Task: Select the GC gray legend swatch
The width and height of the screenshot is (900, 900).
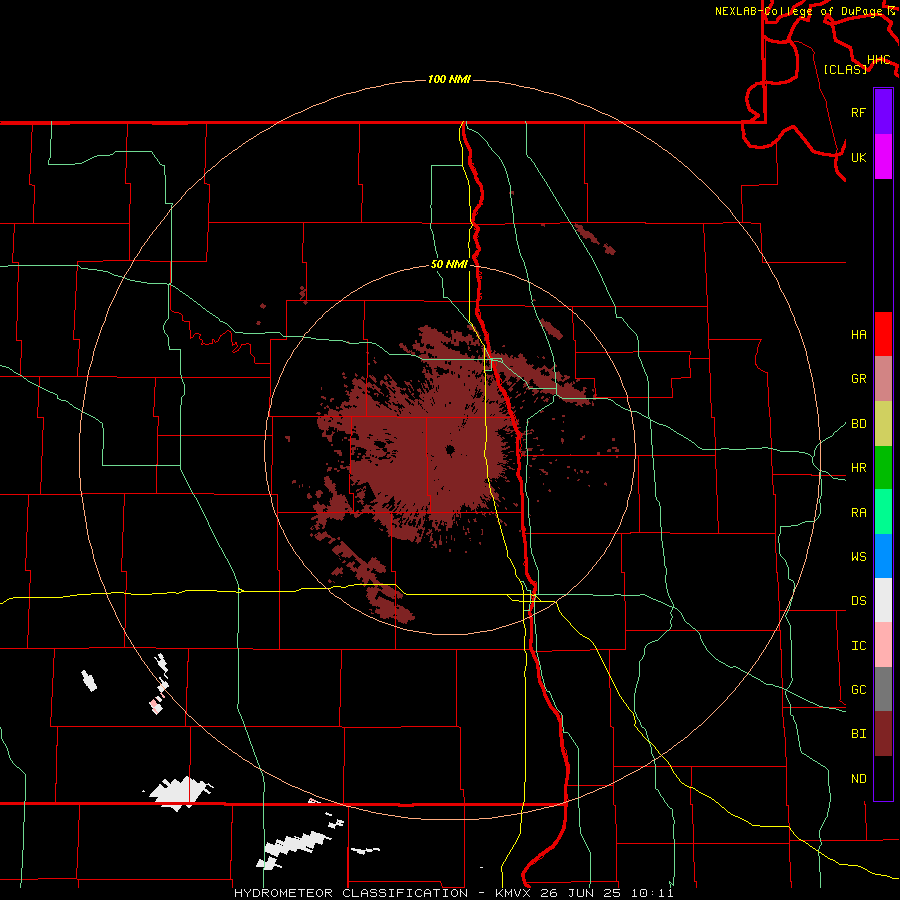Action: [x=883, y=689]
